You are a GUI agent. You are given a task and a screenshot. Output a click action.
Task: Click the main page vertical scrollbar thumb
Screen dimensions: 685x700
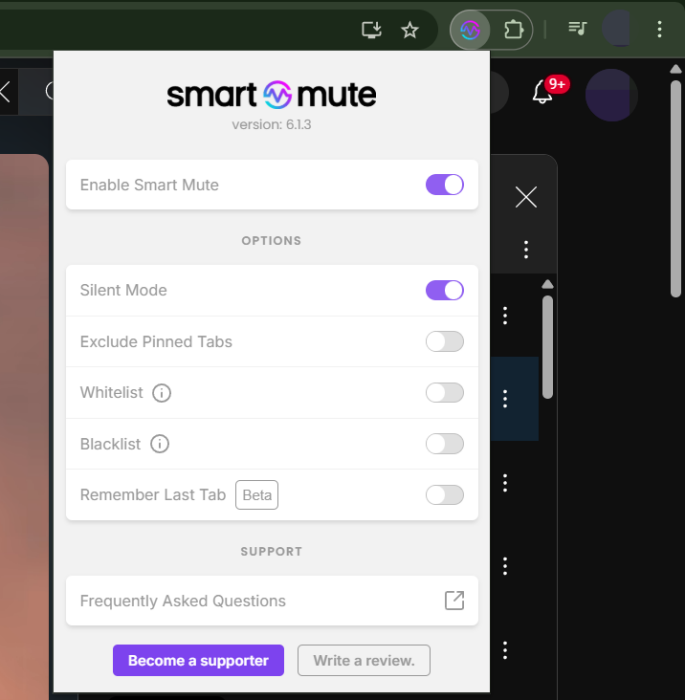tap(676, 188)
